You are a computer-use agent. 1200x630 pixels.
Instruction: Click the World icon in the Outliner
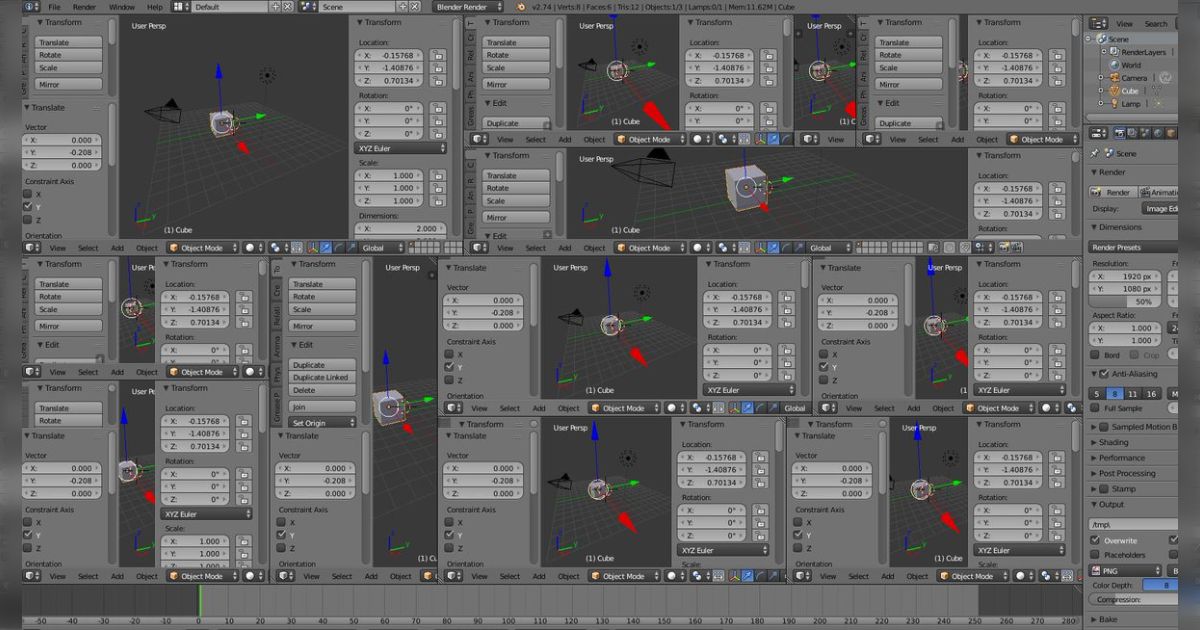tap(1113, 64)
